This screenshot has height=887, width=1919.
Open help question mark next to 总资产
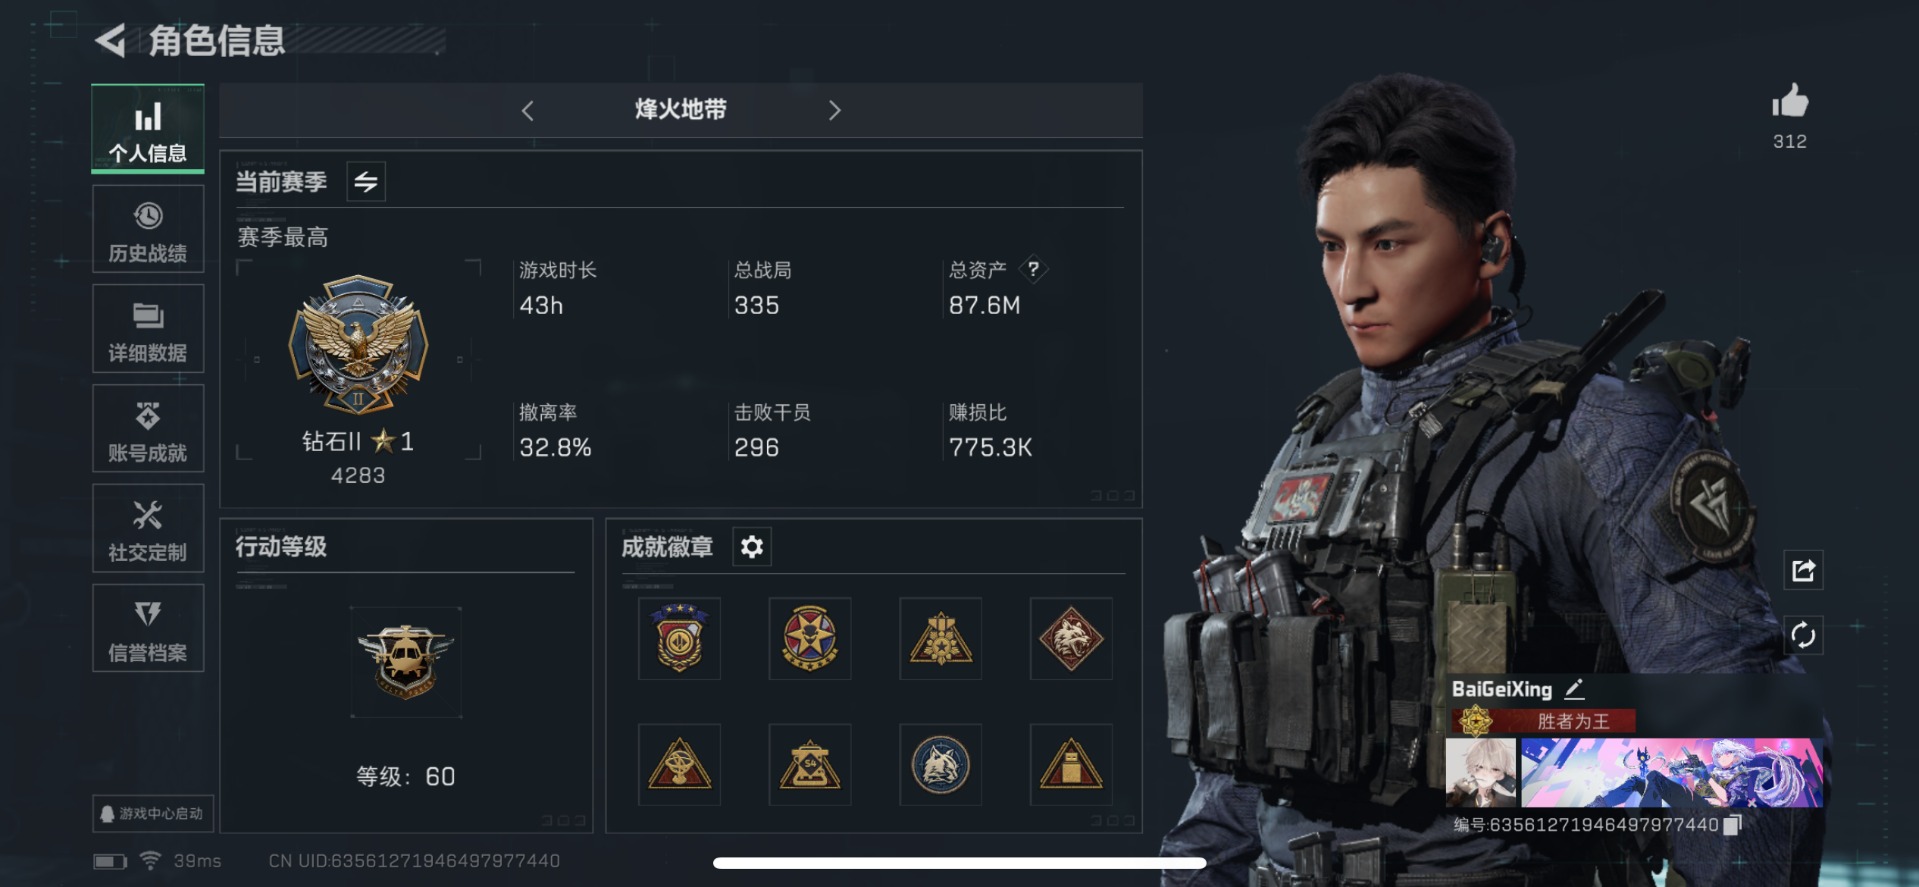pos(1033,269)
